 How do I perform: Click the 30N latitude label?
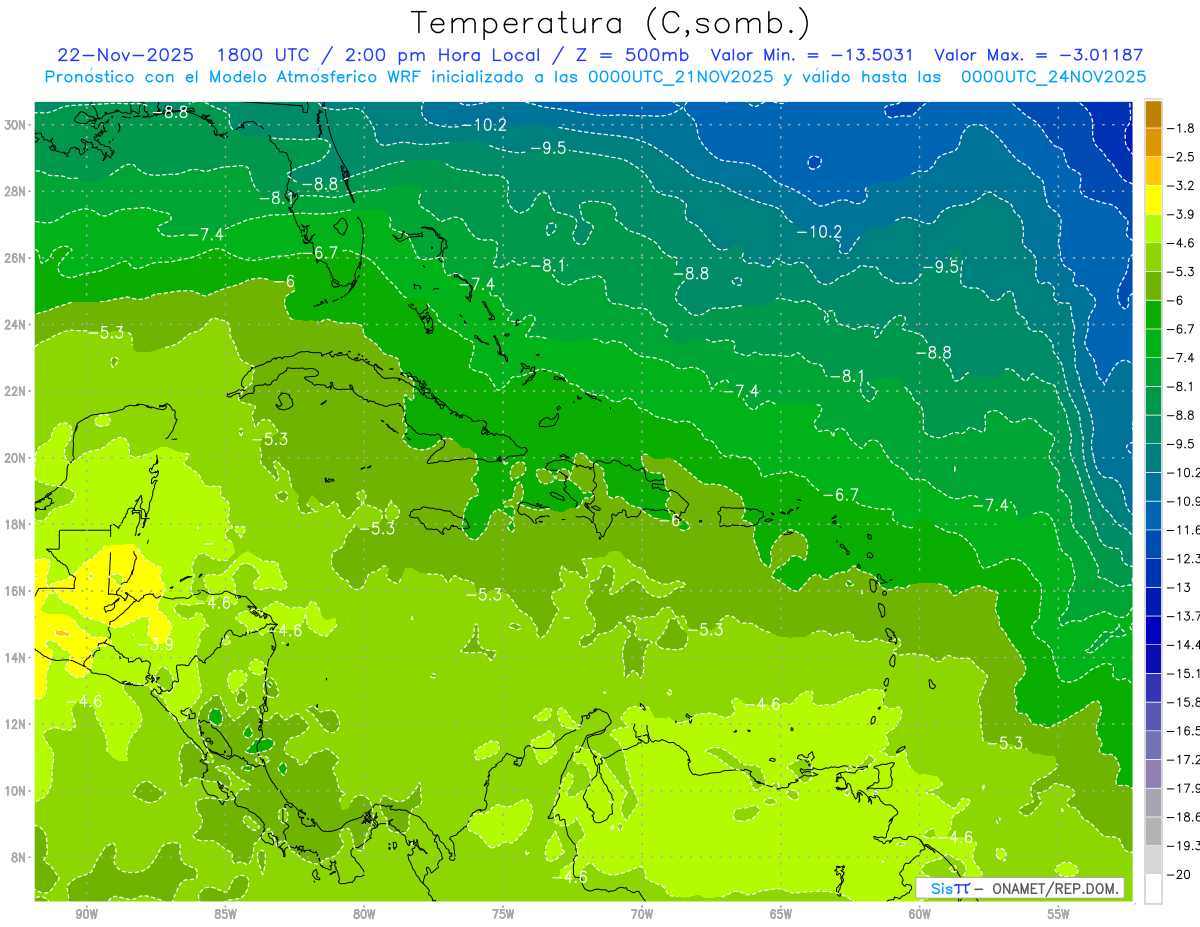(x=17, y=125)
